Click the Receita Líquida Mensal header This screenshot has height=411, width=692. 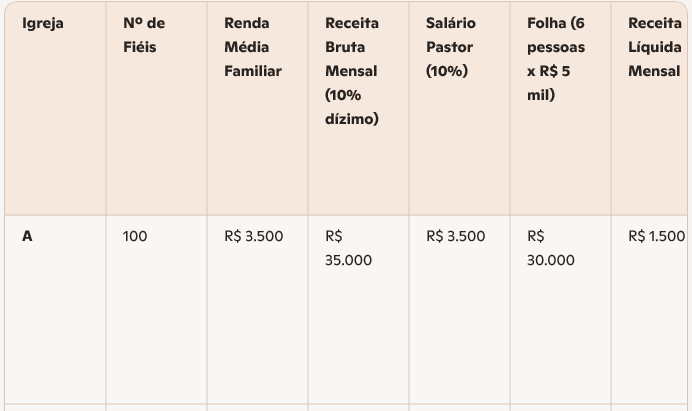click(x=654, y=47)
